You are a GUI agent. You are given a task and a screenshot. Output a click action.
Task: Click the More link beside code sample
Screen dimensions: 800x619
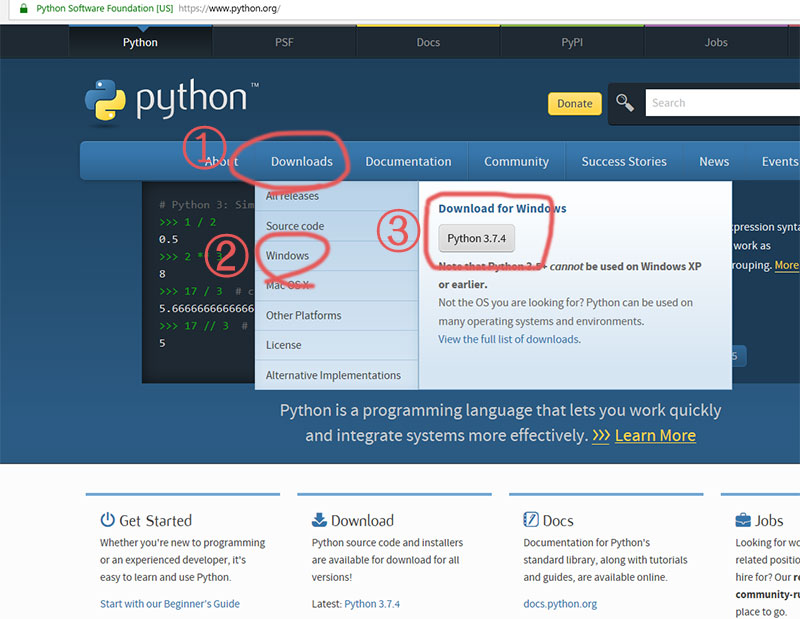[786, 265]
